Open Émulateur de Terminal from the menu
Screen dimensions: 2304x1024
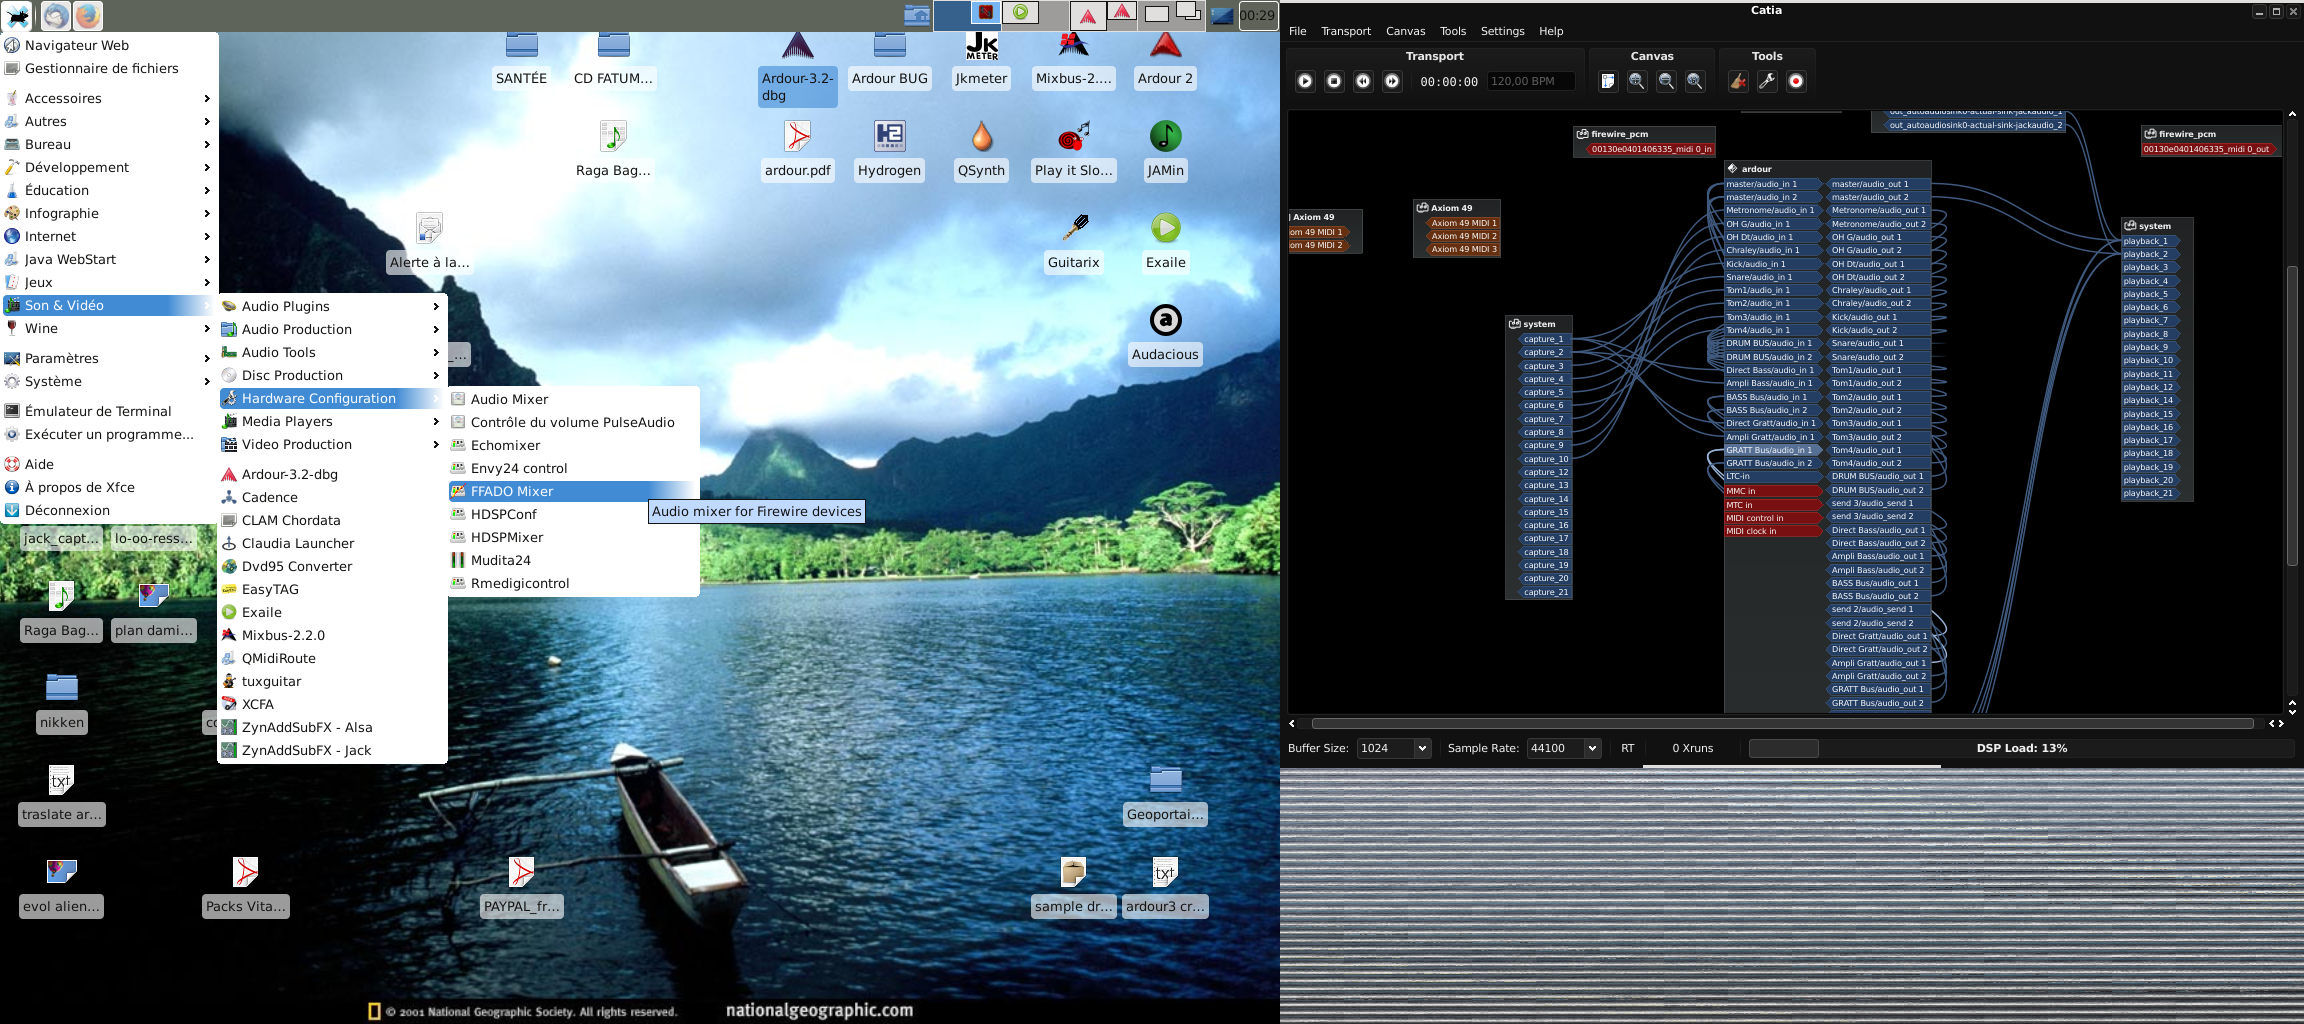click(108, 411)
